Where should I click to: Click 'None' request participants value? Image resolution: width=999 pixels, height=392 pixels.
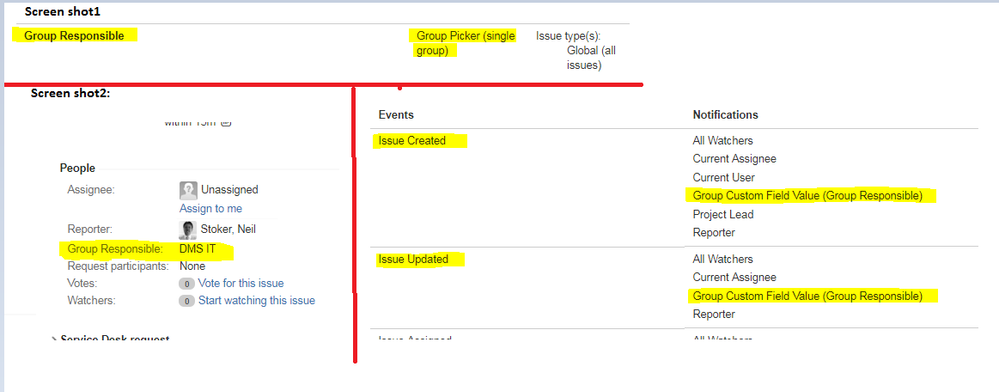click(192, 266)
